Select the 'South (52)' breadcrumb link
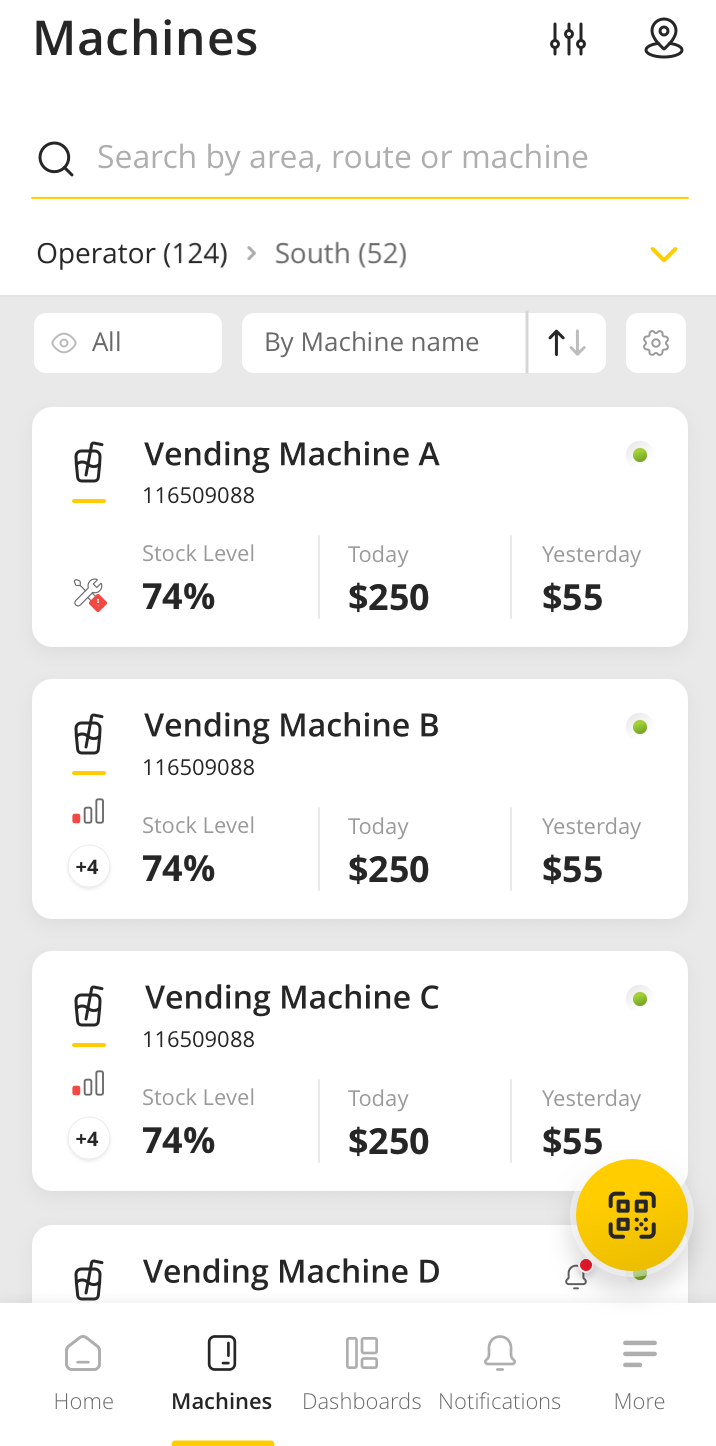The height and width of the screenshot is (1446, 716). tap(341, 253)
